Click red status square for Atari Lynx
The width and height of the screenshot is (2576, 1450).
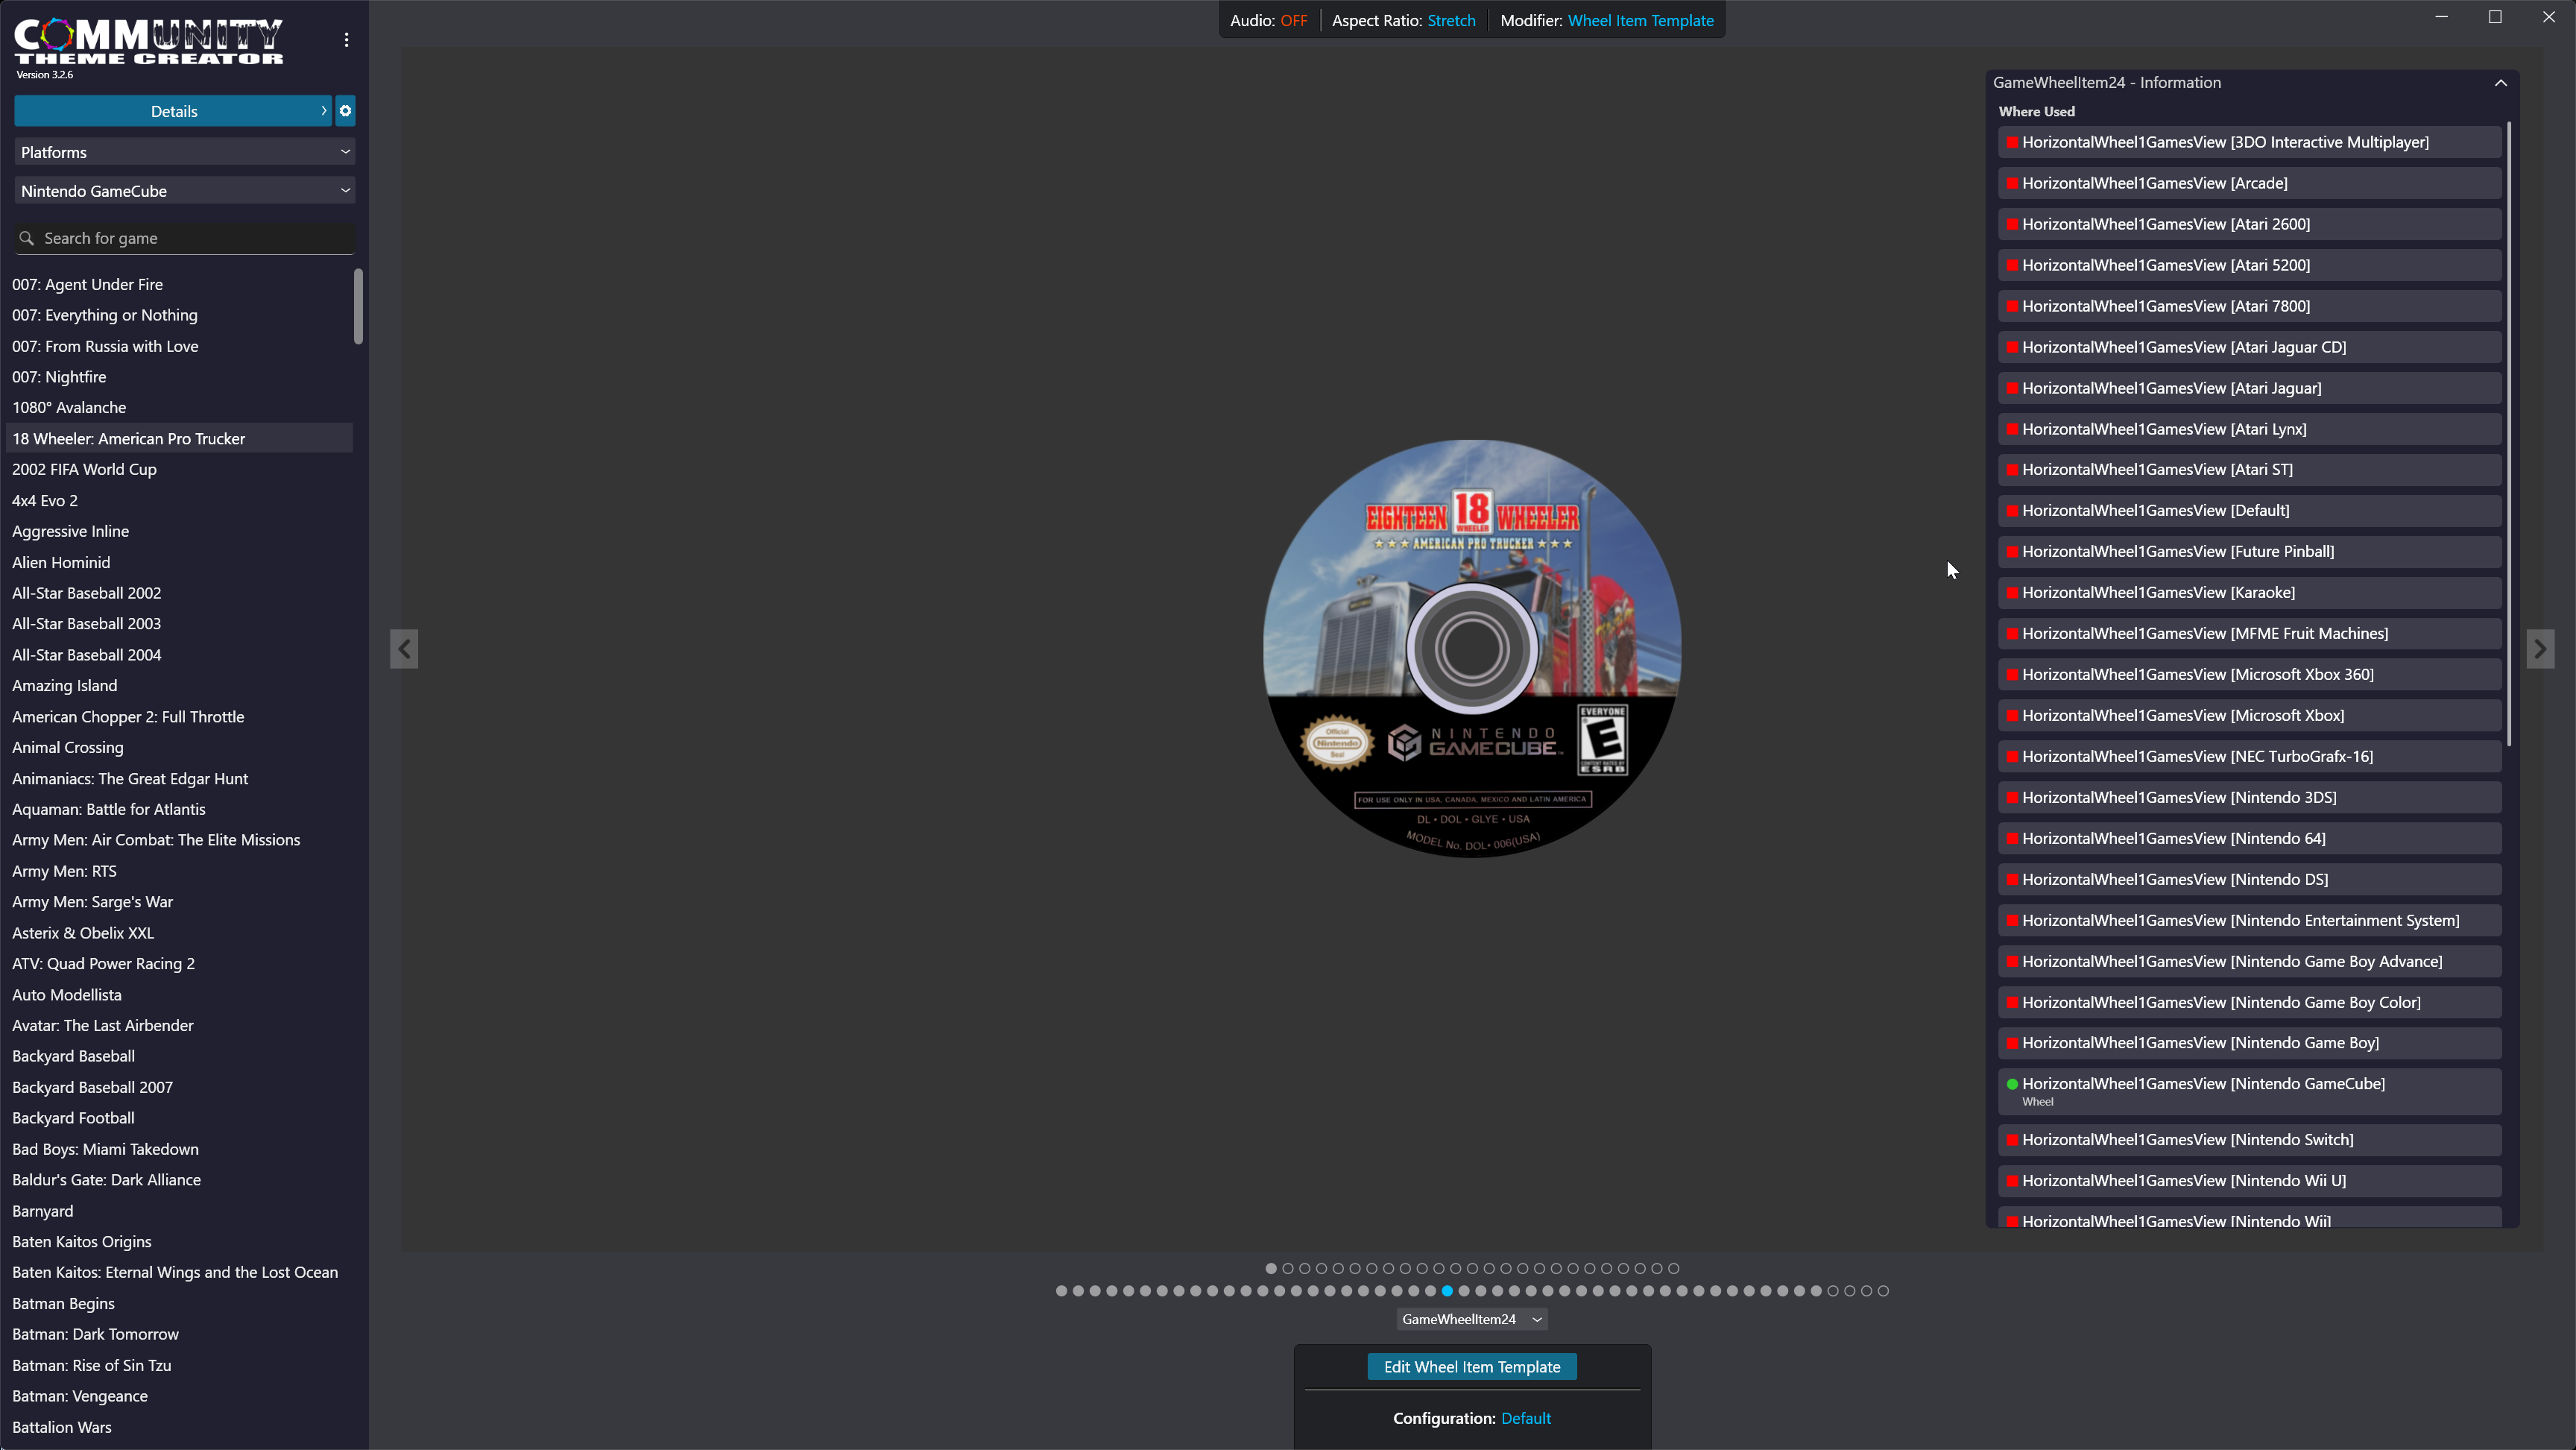pos(2012,429)
